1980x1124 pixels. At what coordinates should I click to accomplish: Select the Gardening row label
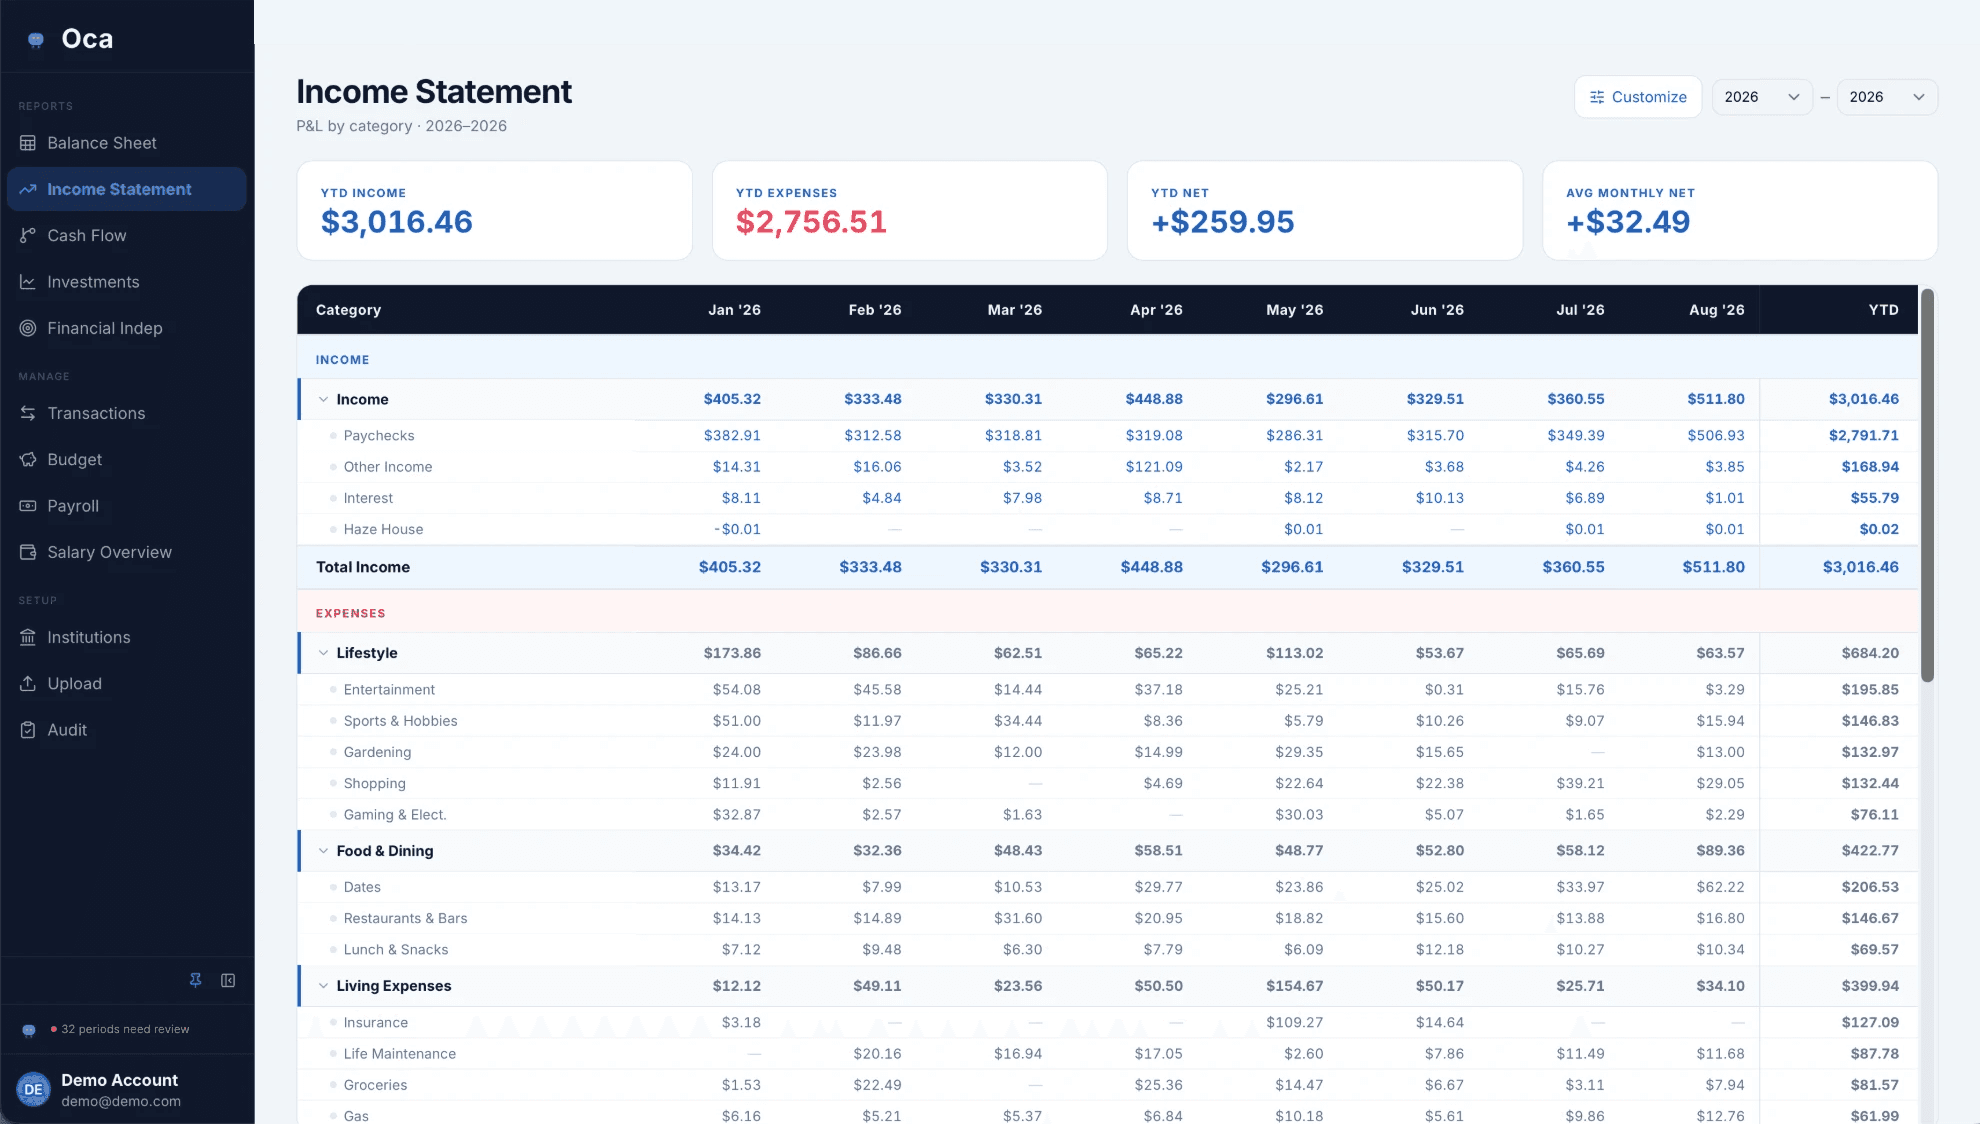click(377, 752)
